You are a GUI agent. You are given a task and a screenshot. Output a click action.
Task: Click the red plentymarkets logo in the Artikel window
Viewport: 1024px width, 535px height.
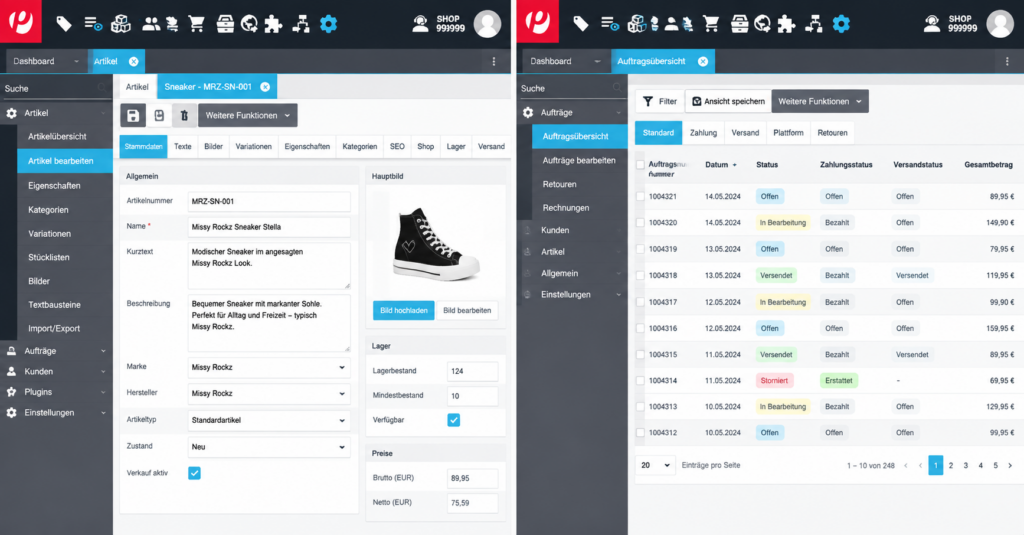pos(20,21)
